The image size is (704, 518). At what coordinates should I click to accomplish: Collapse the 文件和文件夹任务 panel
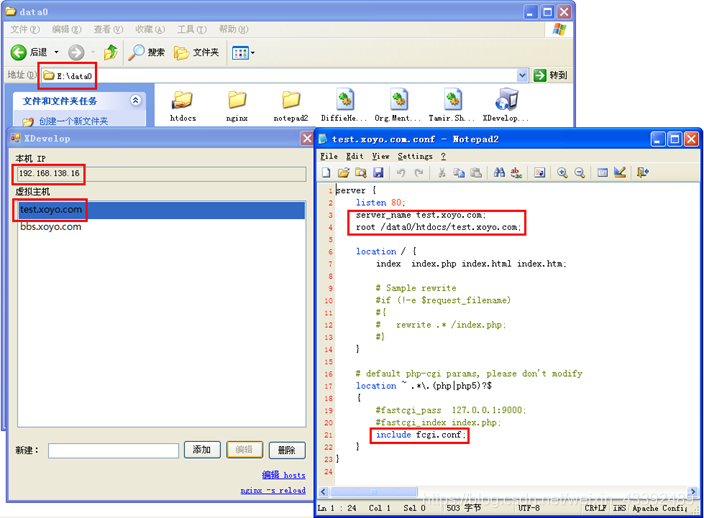pos(135,101)
